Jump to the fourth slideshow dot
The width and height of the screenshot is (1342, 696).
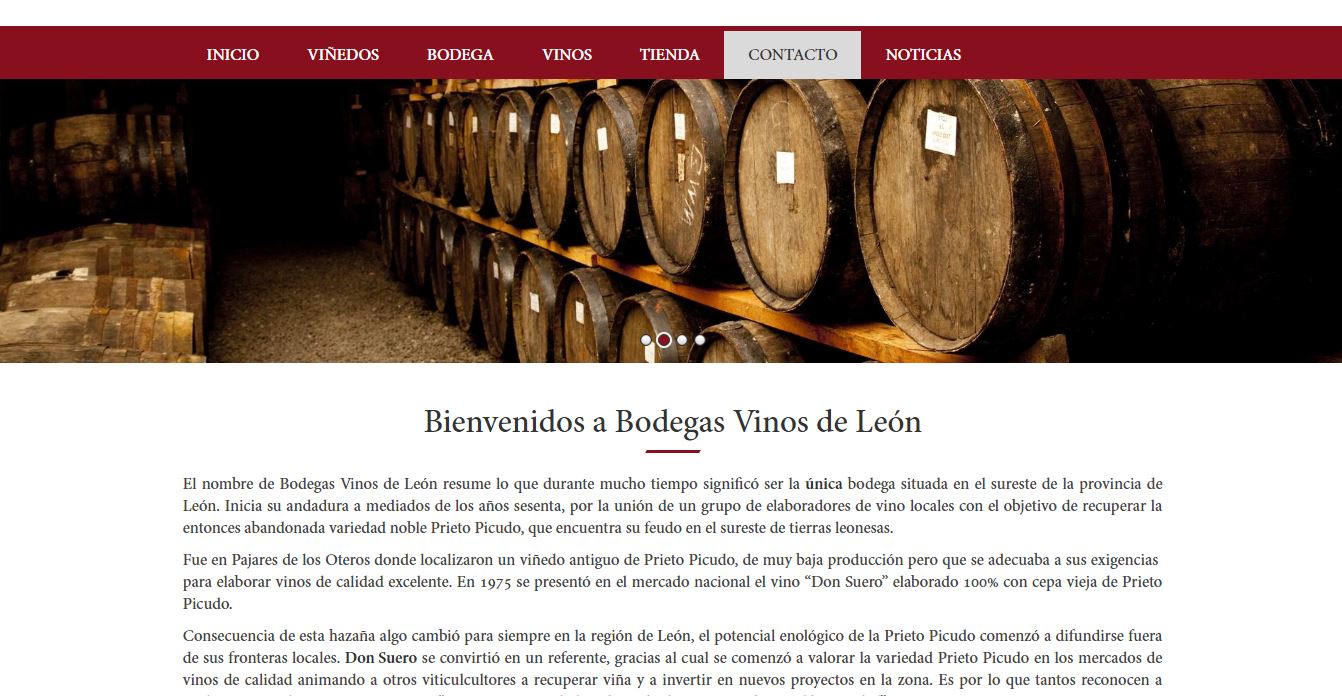pyautogui.click(x=700, y=340)
